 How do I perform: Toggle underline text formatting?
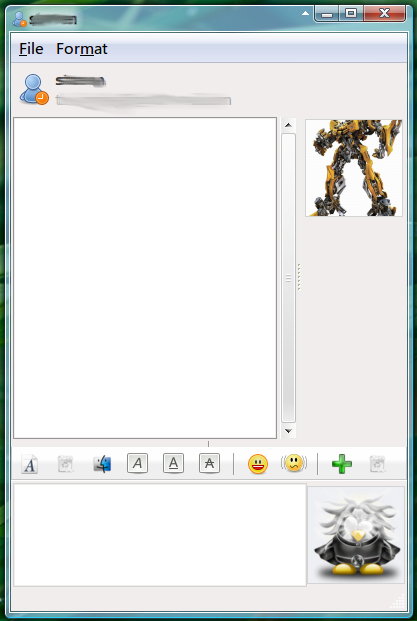point(173,463)
